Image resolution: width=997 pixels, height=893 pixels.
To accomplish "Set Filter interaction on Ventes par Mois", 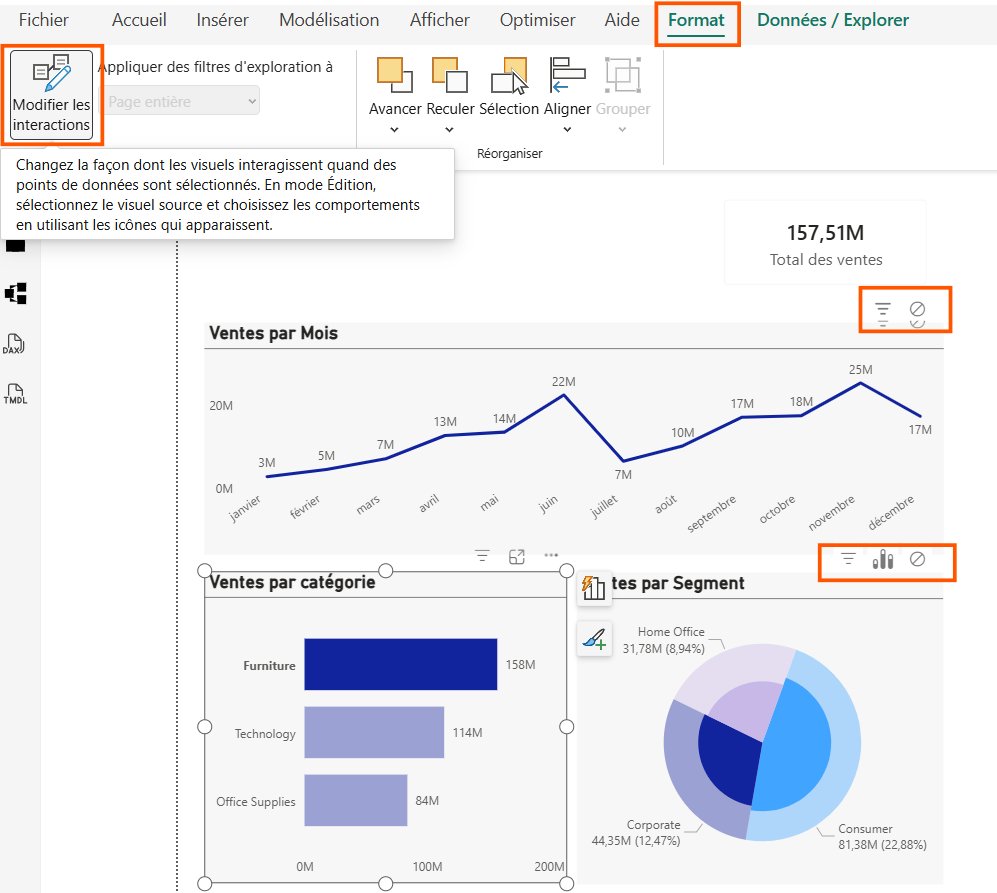I will pos(883,310).
